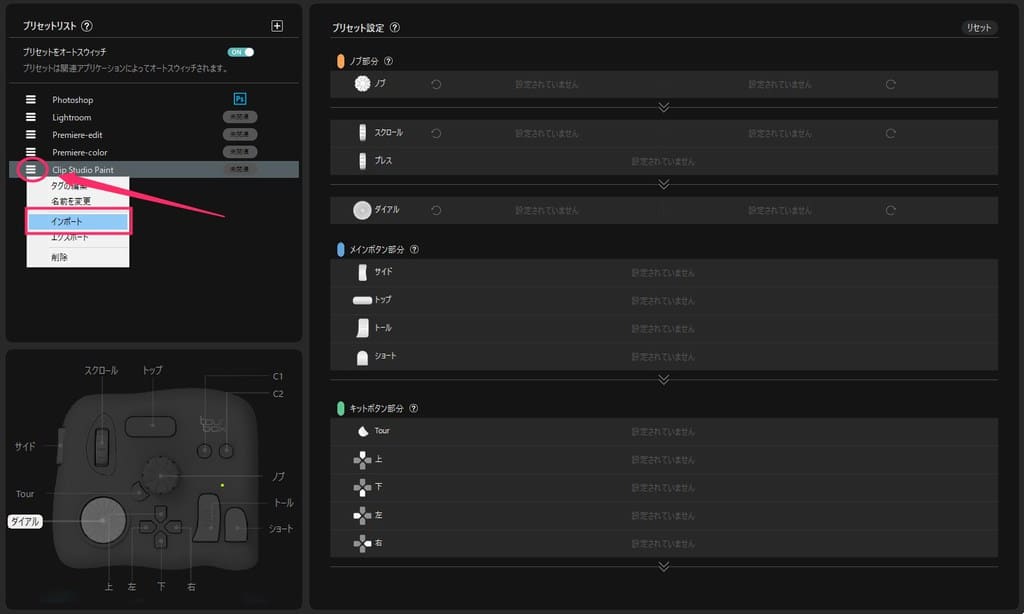1024x614 pixels.
Task: Click the Photoshop Ps application icon
Action: click(x=239, y=99)
